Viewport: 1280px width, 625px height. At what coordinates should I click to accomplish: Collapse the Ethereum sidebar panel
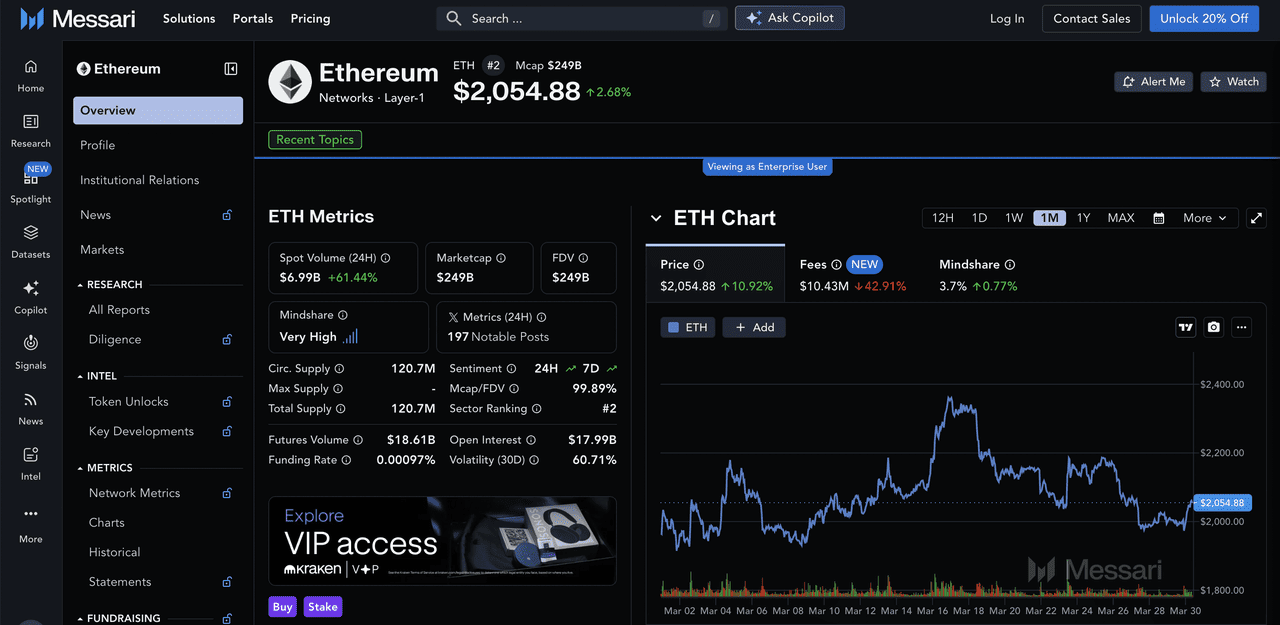click(231, 69)
